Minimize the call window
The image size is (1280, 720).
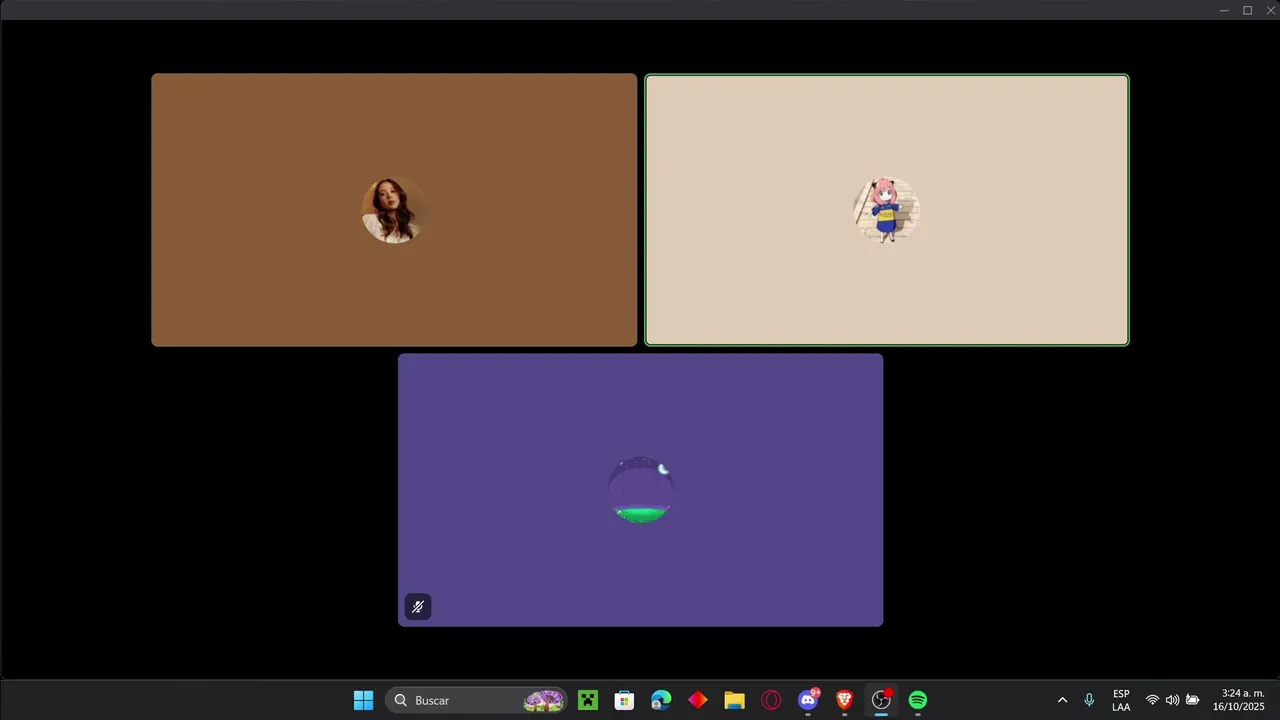pyautogui.click(x=1224, y=10)
